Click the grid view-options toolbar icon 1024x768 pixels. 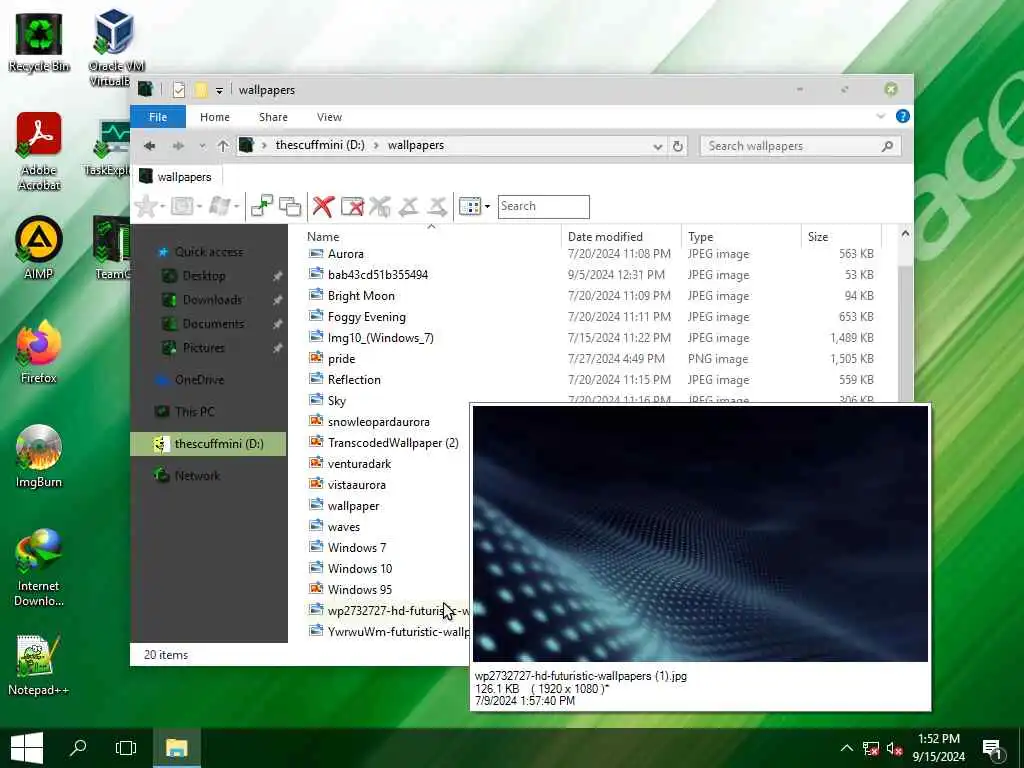(470, 206)
